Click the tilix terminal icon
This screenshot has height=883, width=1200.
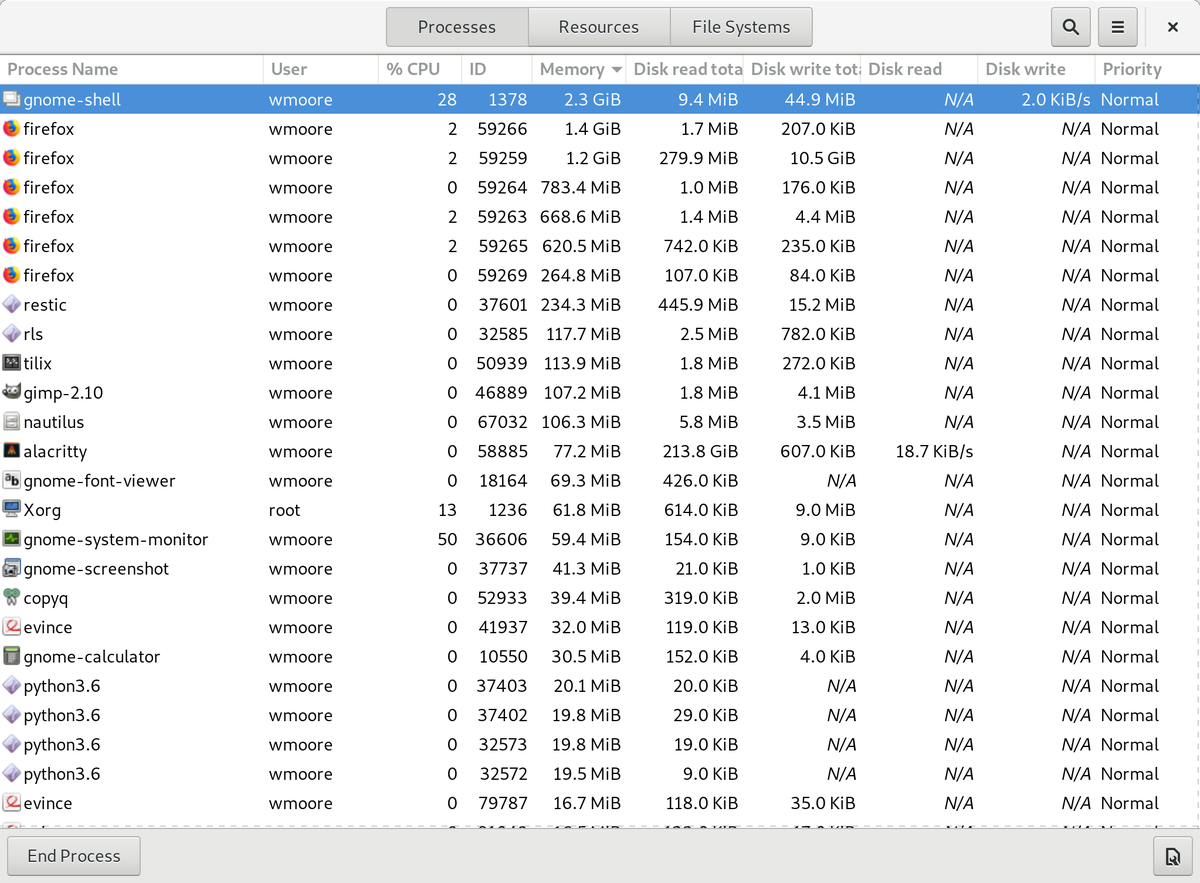pyautogui.click(x=14, y=363)
